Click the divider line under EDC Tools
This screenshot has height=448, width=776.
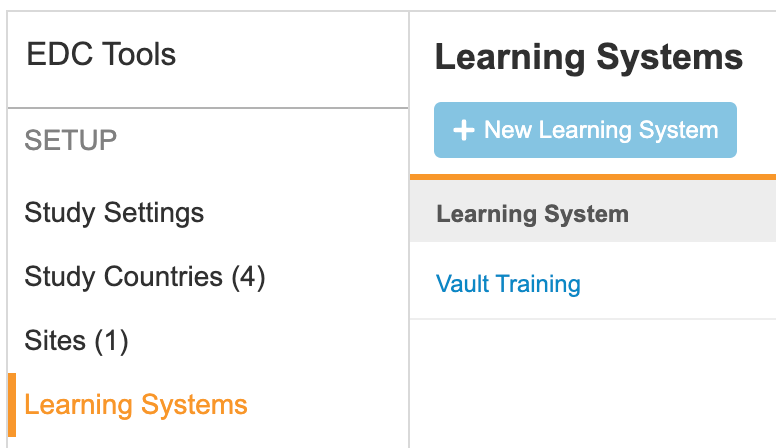tap(208, 107)
